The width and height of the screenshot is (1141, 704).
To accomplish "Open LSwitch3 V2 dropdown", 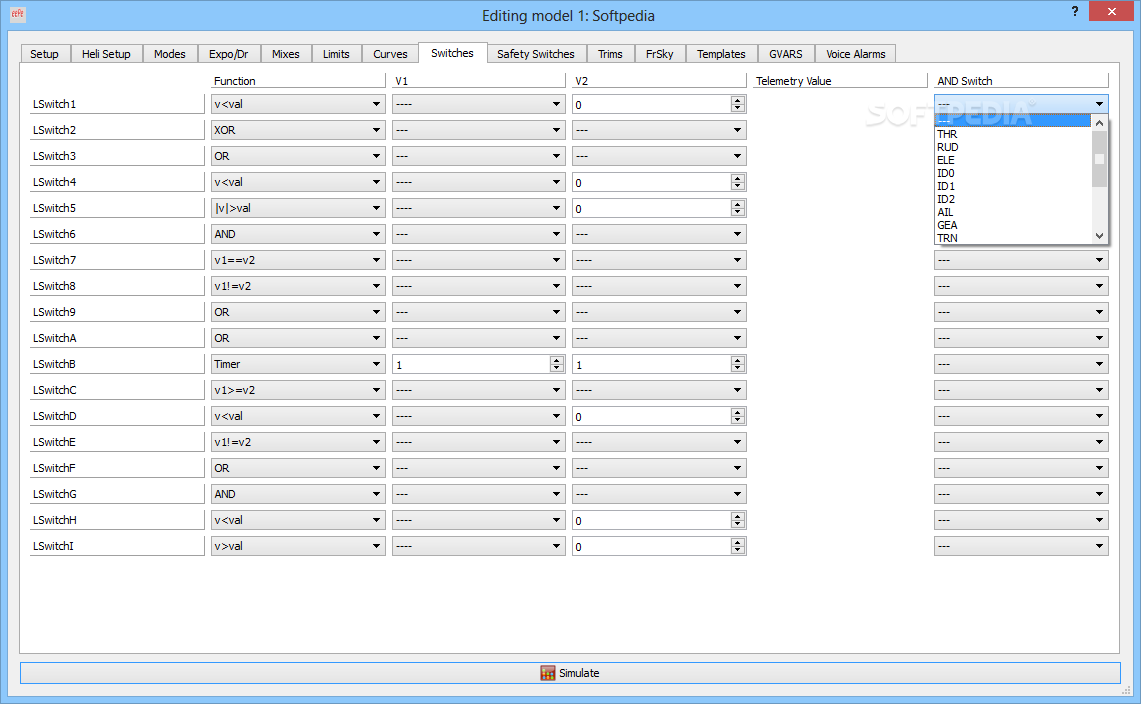I will pyautogui.click(x=659, y=156).
